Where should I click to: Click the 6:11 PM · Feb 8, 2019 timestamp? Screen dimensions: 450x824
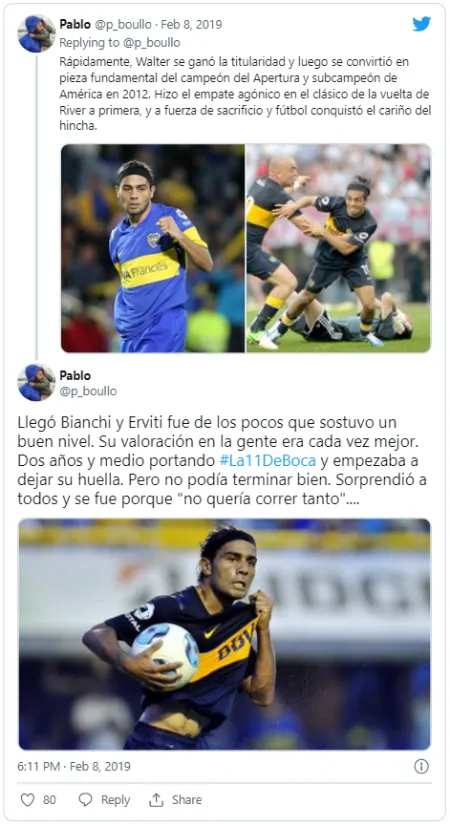click(74, 766)
